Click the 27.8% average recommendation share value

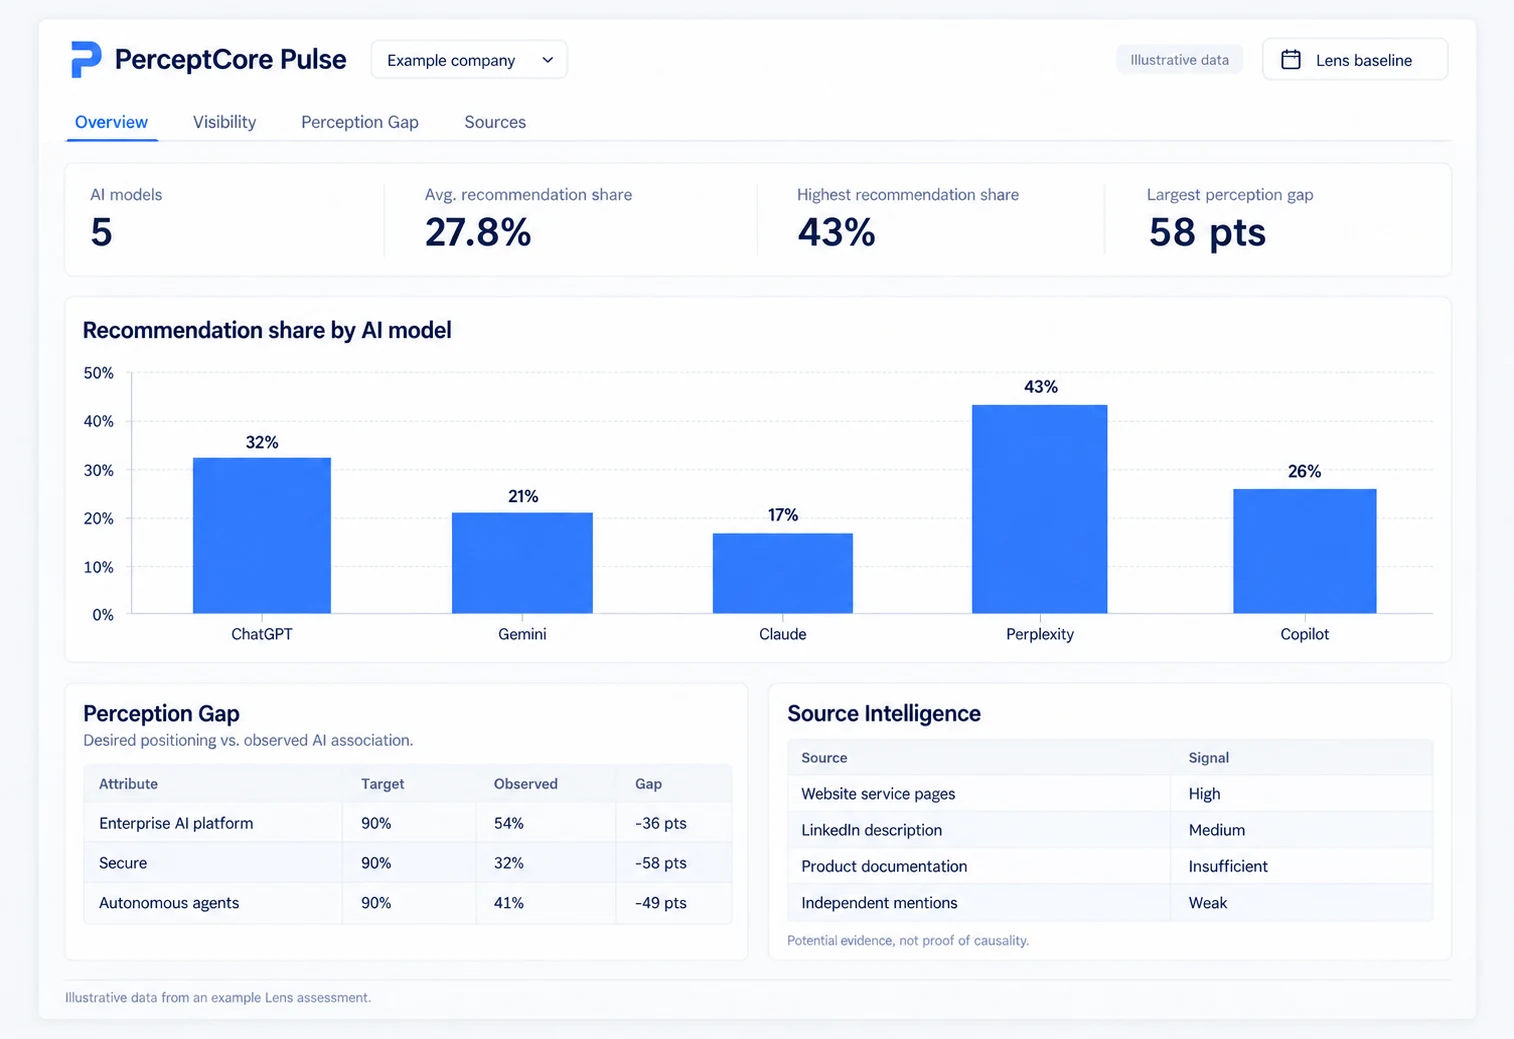[x=478, y=233]
